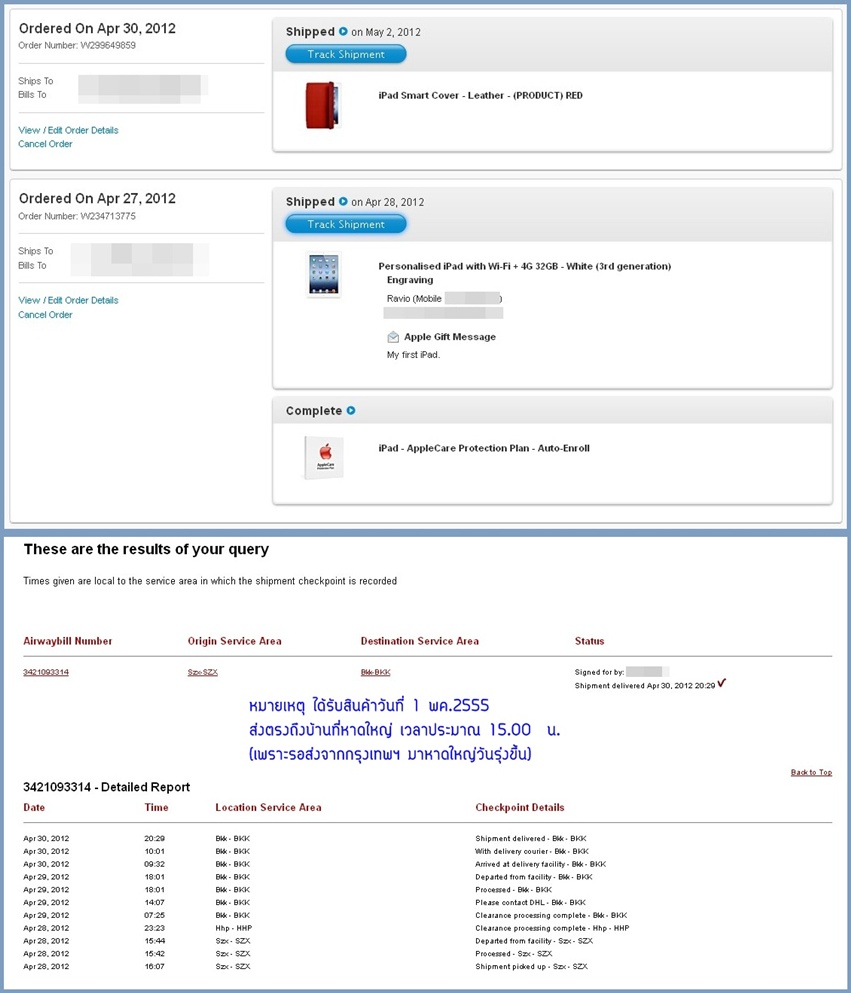Click the Bkk-BKK destination service area link
Viewport: 851px width, 993px height.
pos(375,672)
